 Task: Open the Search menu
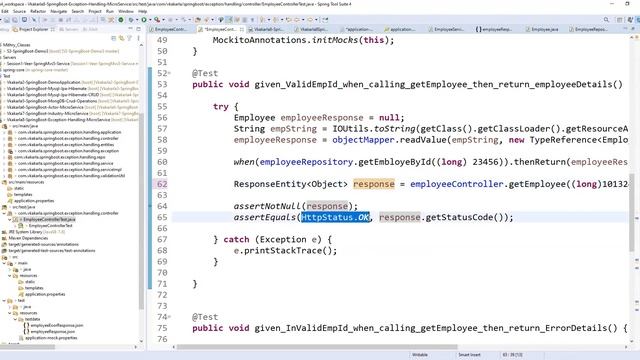click(78, 11)
